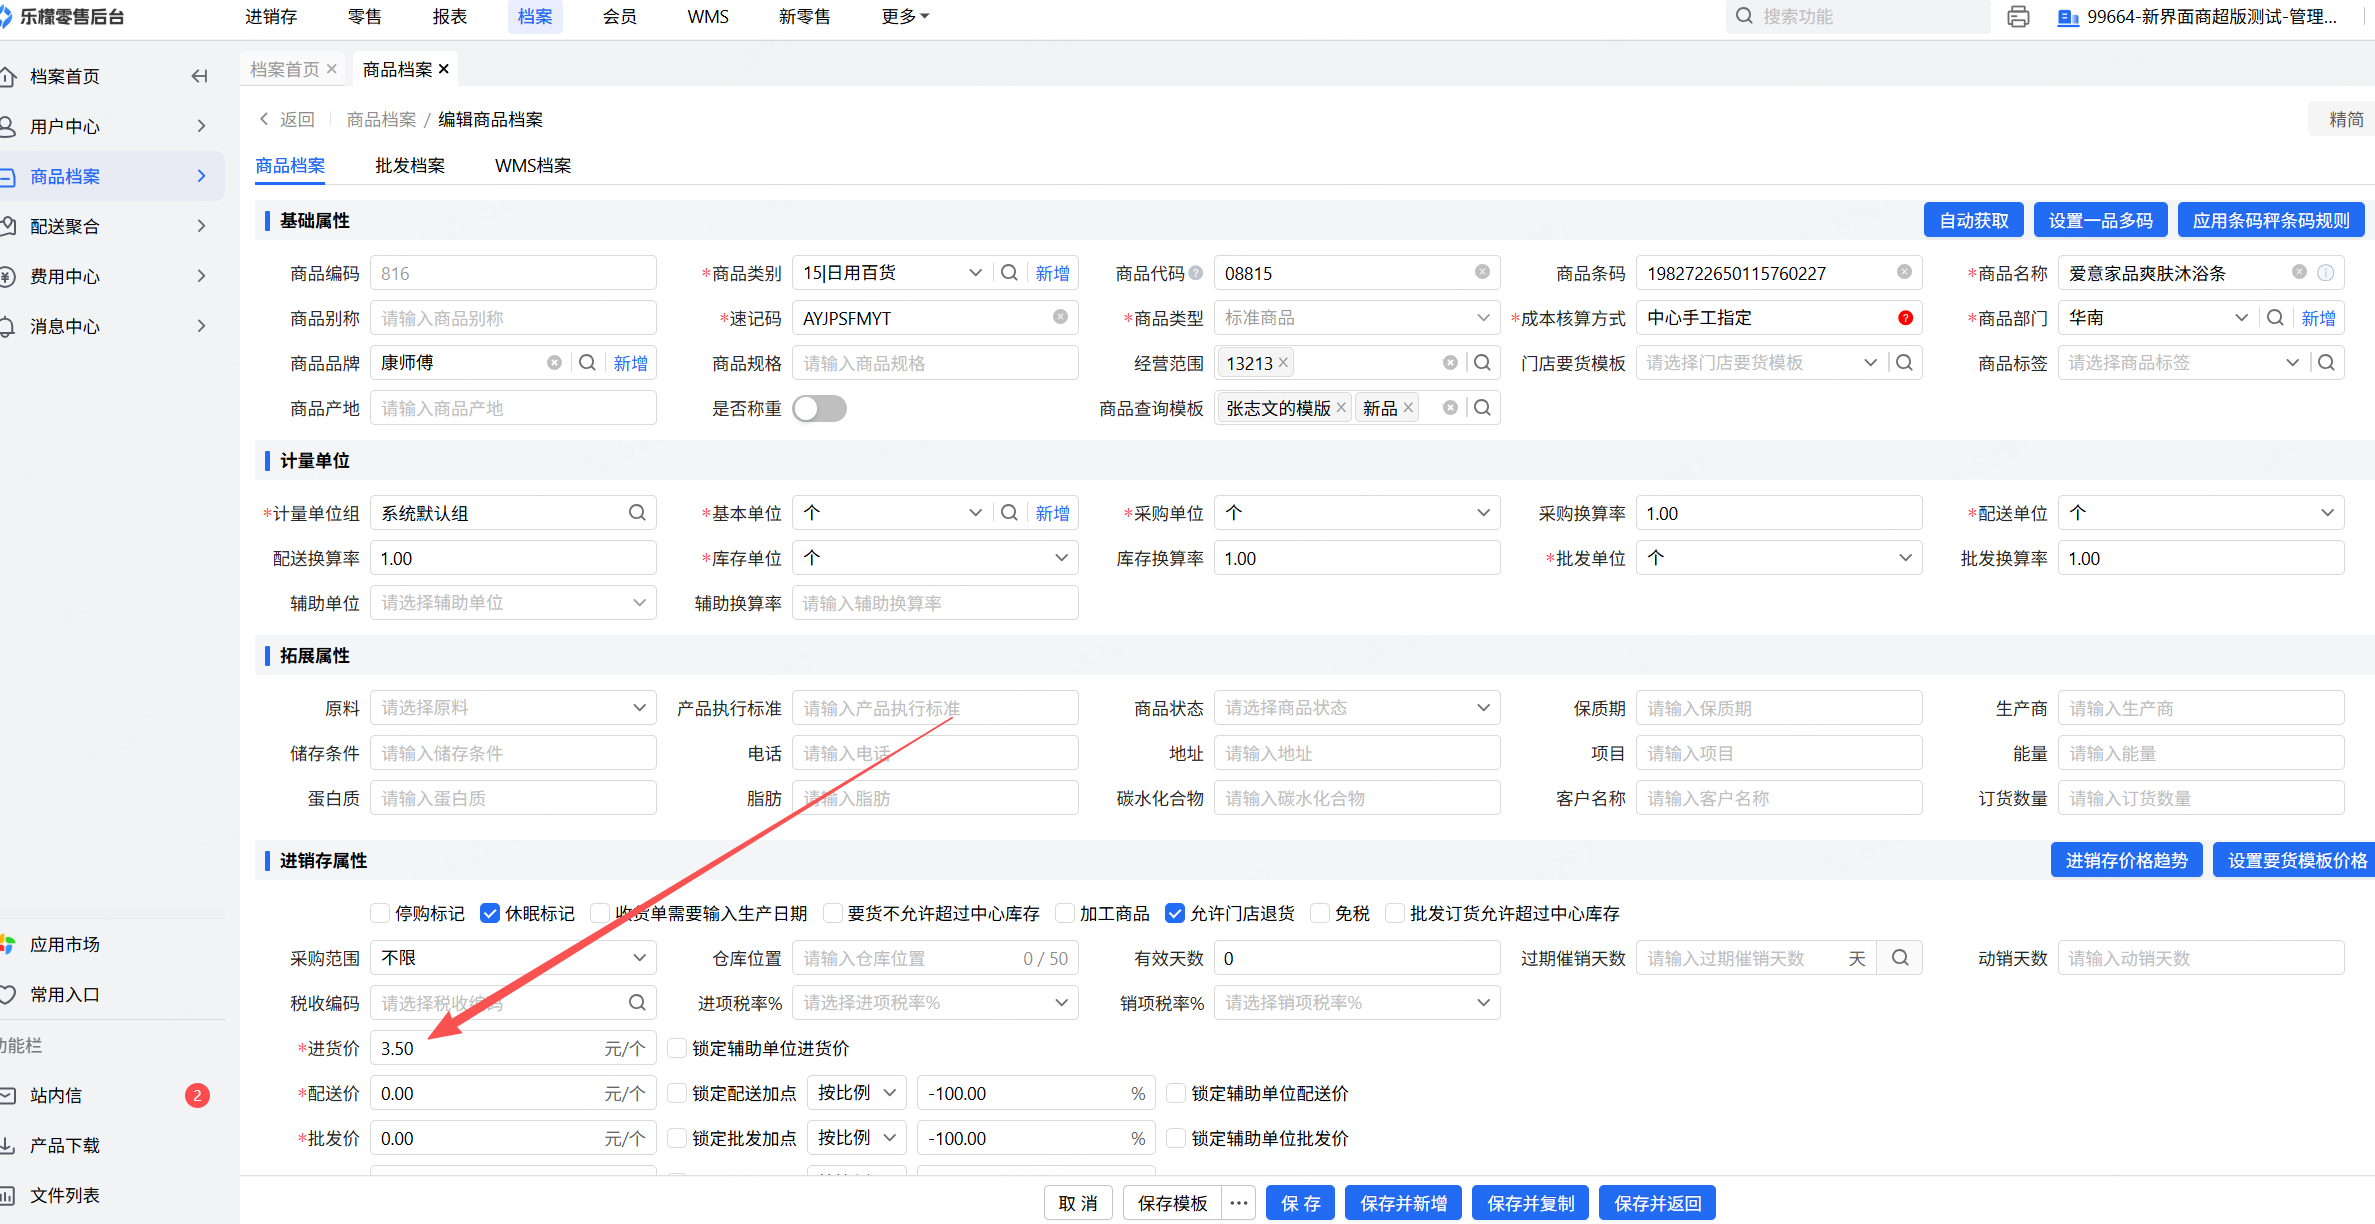Click search icon beside 商品品牌 field
This screenshot has height=1224, width=2375.
coord(588,363)
